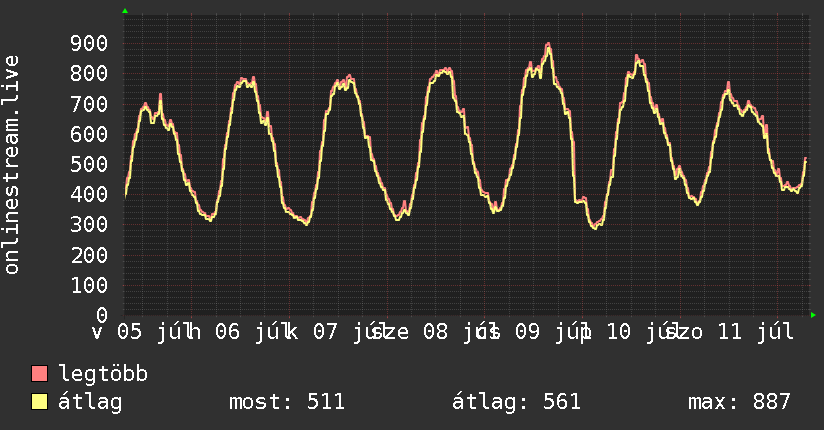Click the pink legtöbb legend swatch
Image resolution: width=824 pixels, height=430 pixels.
(39, 373)
